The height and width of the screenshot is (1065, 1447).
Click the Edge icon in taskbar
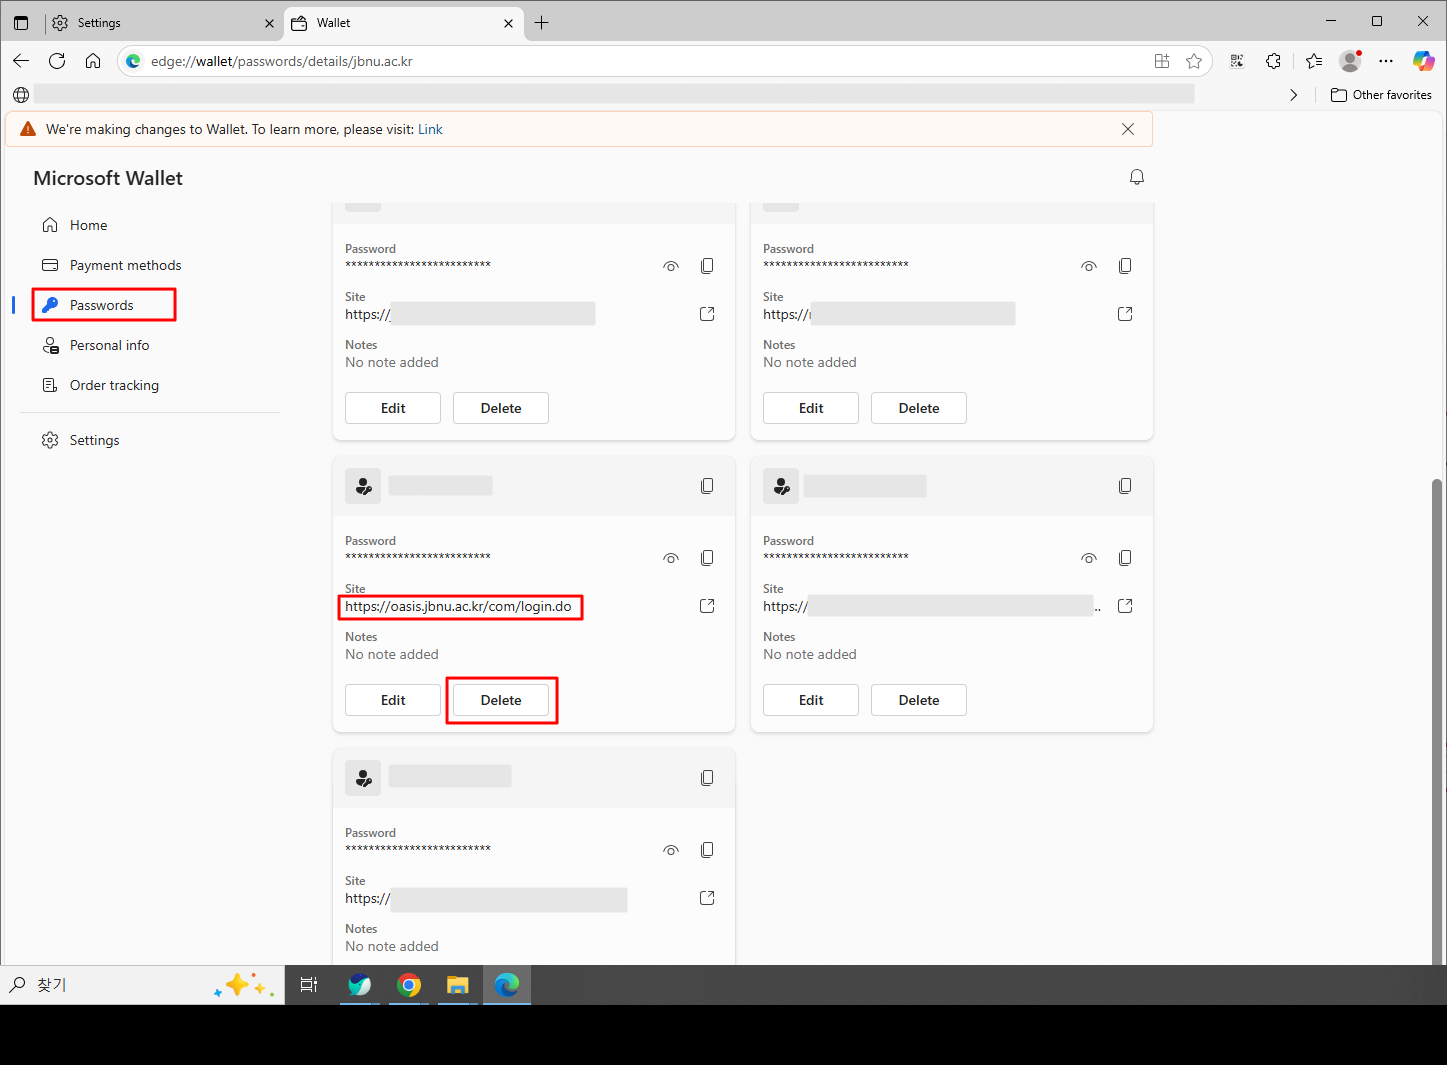click(507, 985)
